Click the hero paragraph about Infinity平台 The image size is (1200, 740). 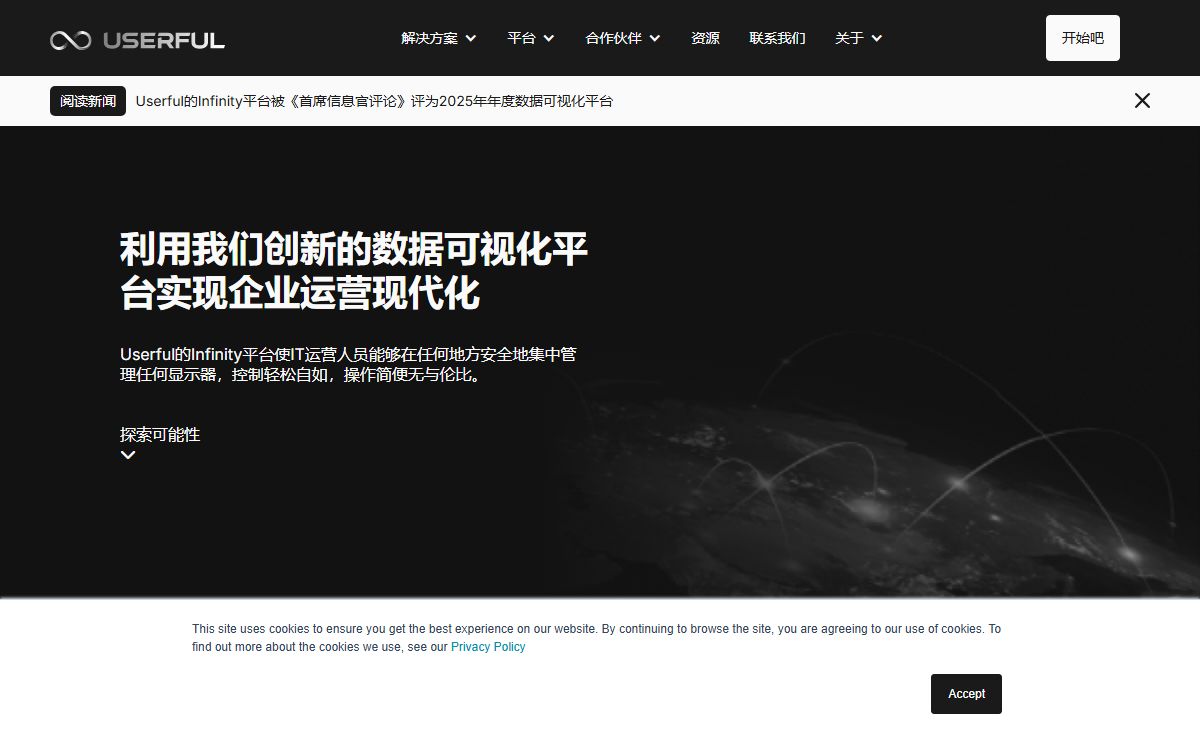point(348,365)
